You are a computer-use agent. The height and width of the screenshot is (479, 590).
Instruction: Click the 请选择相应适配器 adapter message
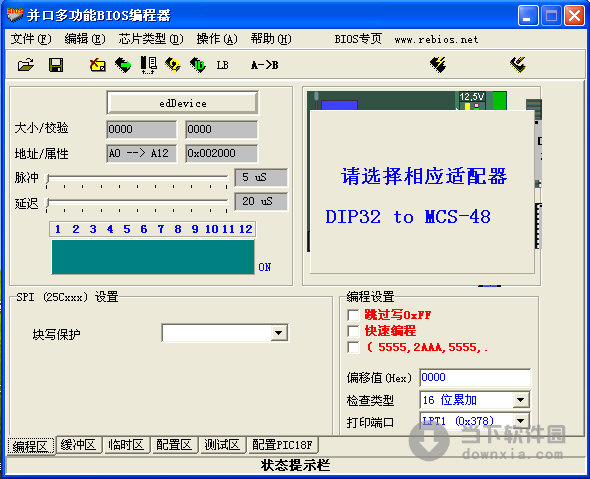[424, 176]
